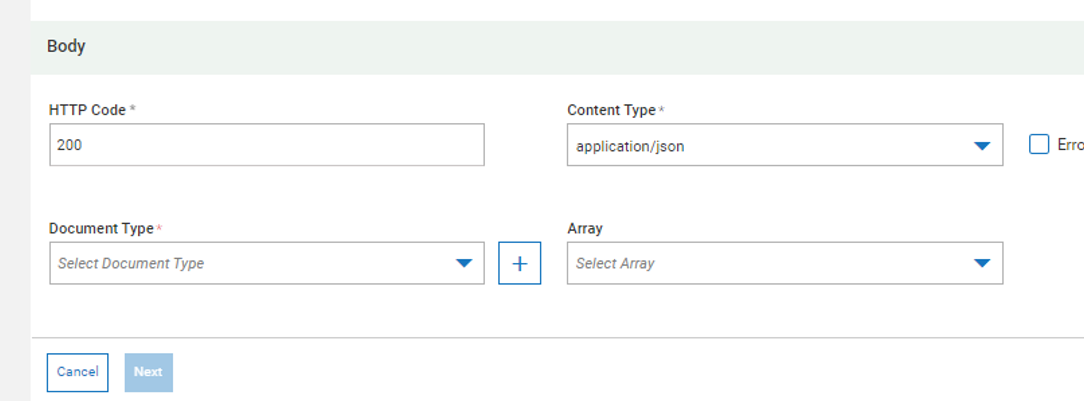1084x401 pixels.
Task: Click the Document Type dropdown arrow
Action: [463, 264]
